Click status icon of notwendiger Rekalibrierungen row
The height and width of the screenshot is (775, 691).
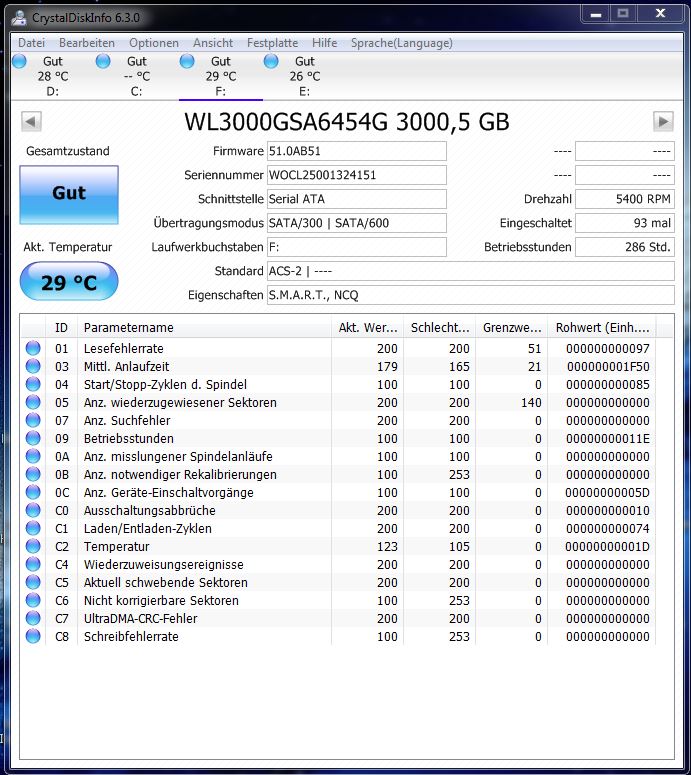33,474
